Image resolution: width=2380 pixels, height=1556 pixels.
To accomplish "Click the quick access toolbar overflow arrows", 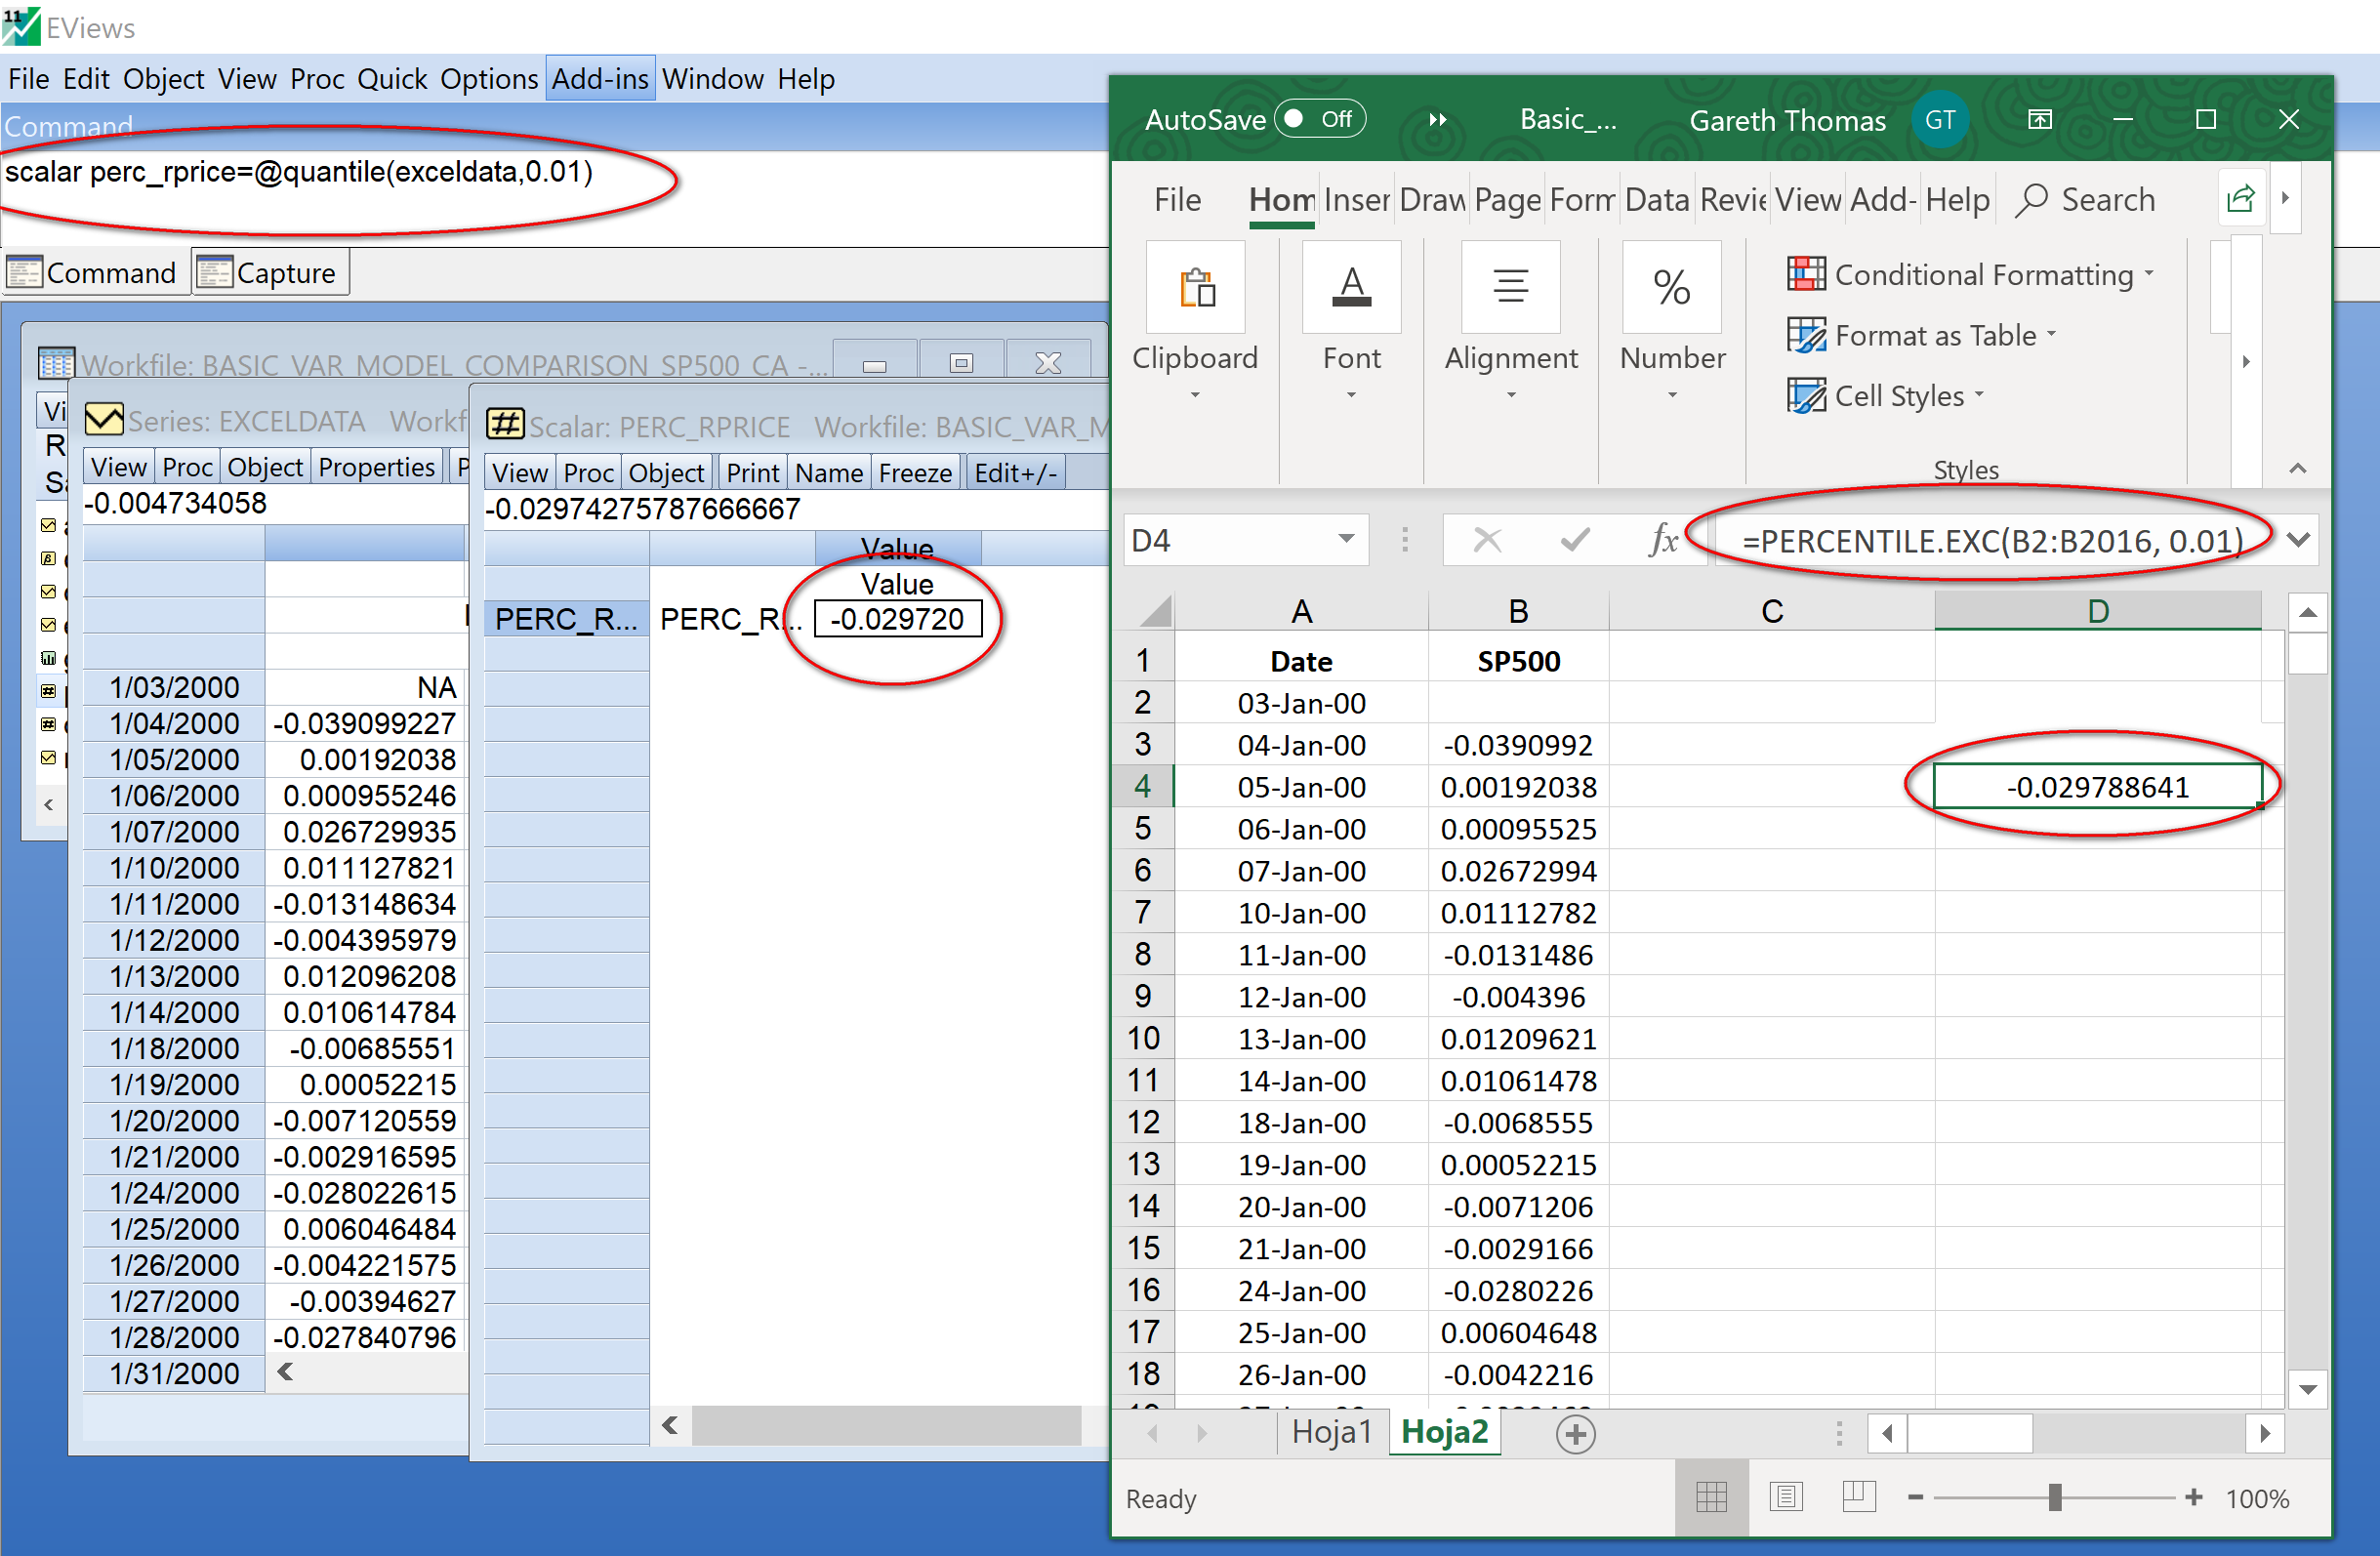I will pyautogui.click(x=1437, y=120).
